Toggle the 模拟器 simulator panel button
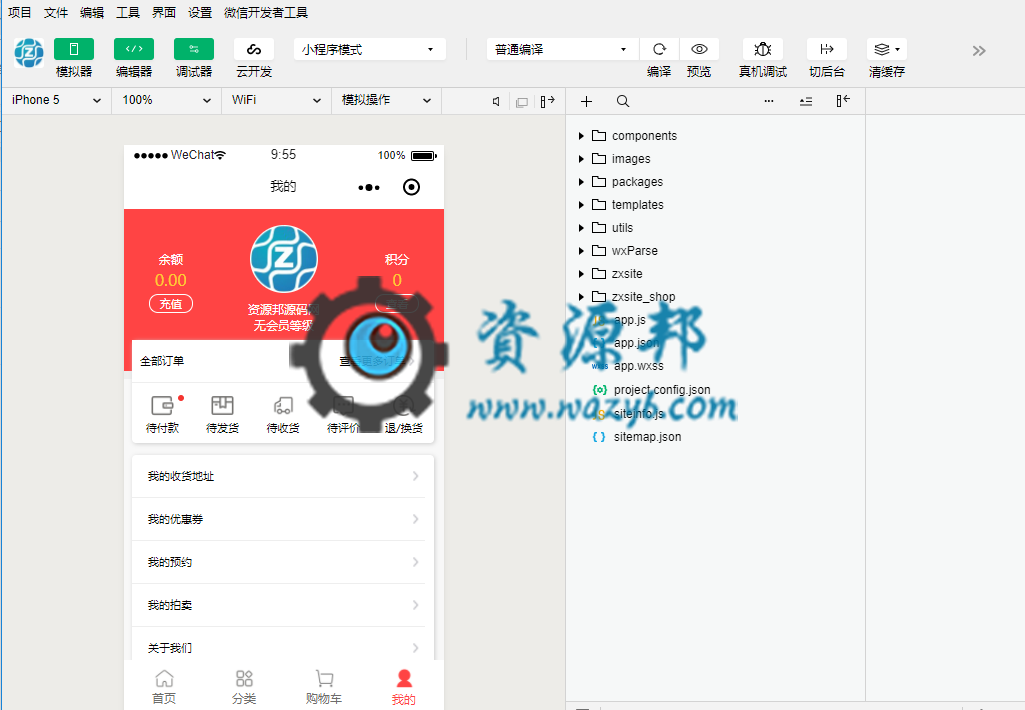 tap(74, 49)
